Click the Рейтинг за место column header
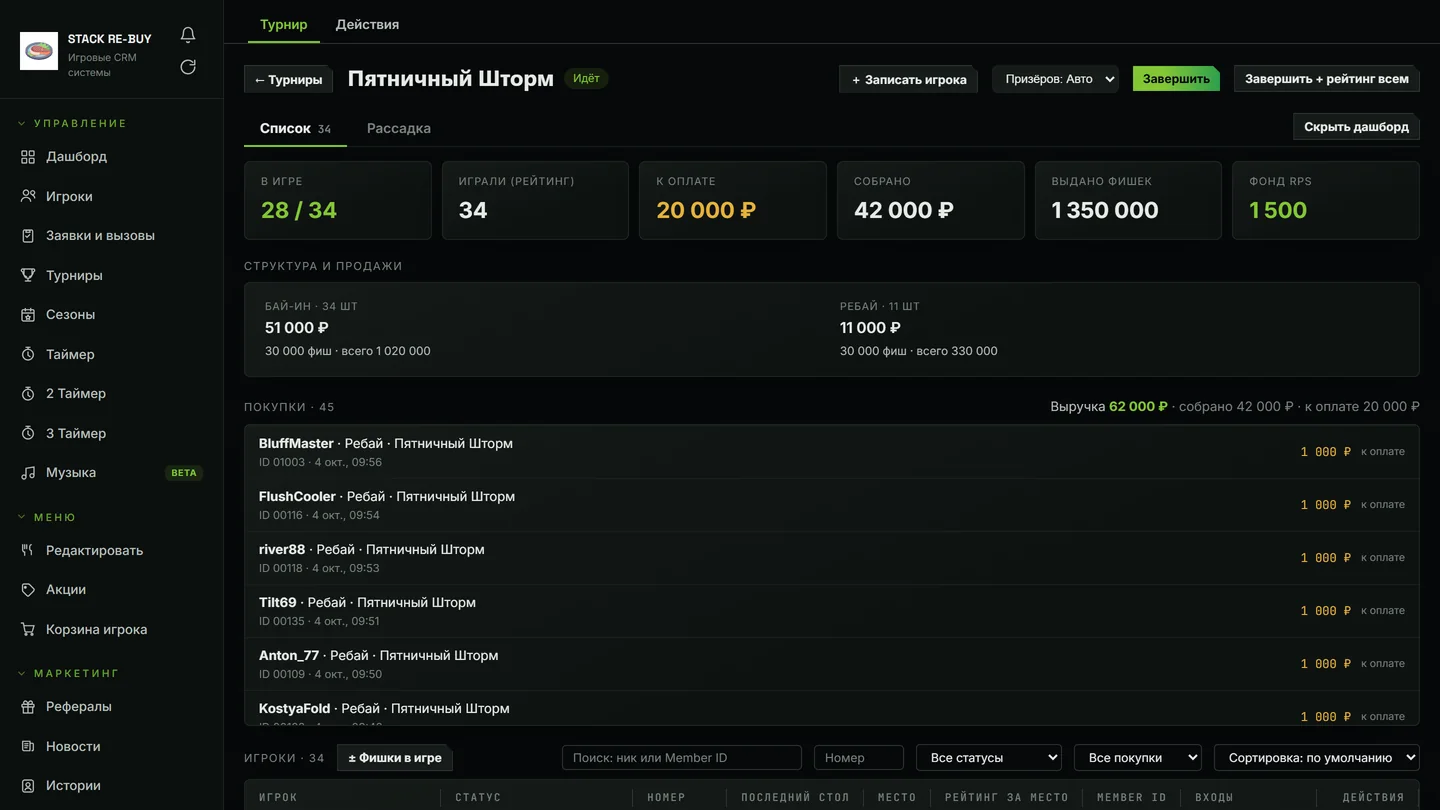 click(x=1006, y=797)
